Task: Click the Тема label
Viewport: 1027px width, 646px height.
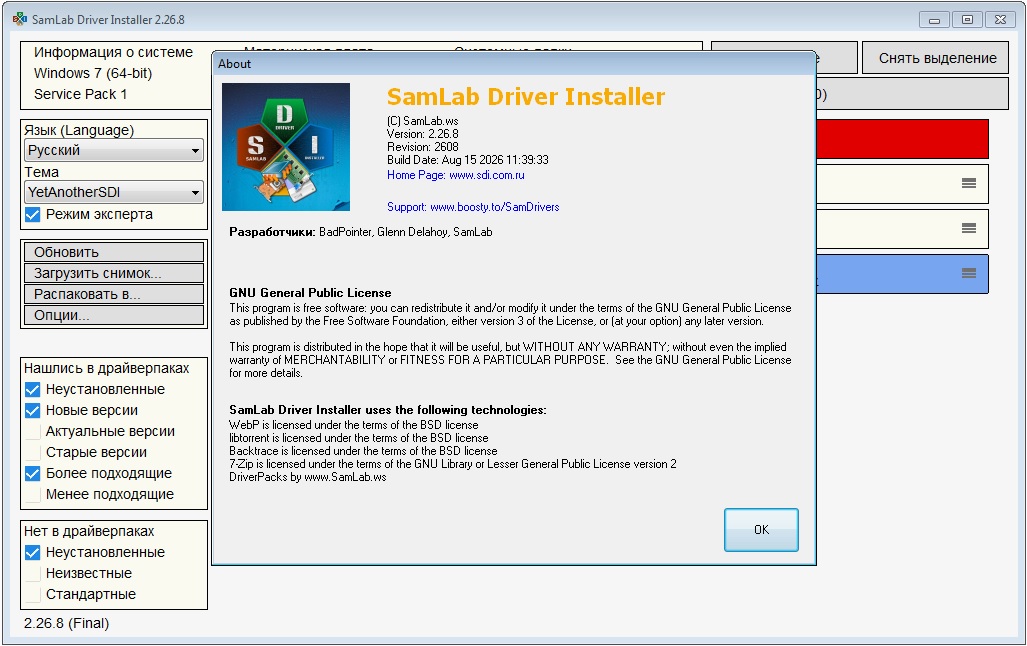Action: [41, 172]
